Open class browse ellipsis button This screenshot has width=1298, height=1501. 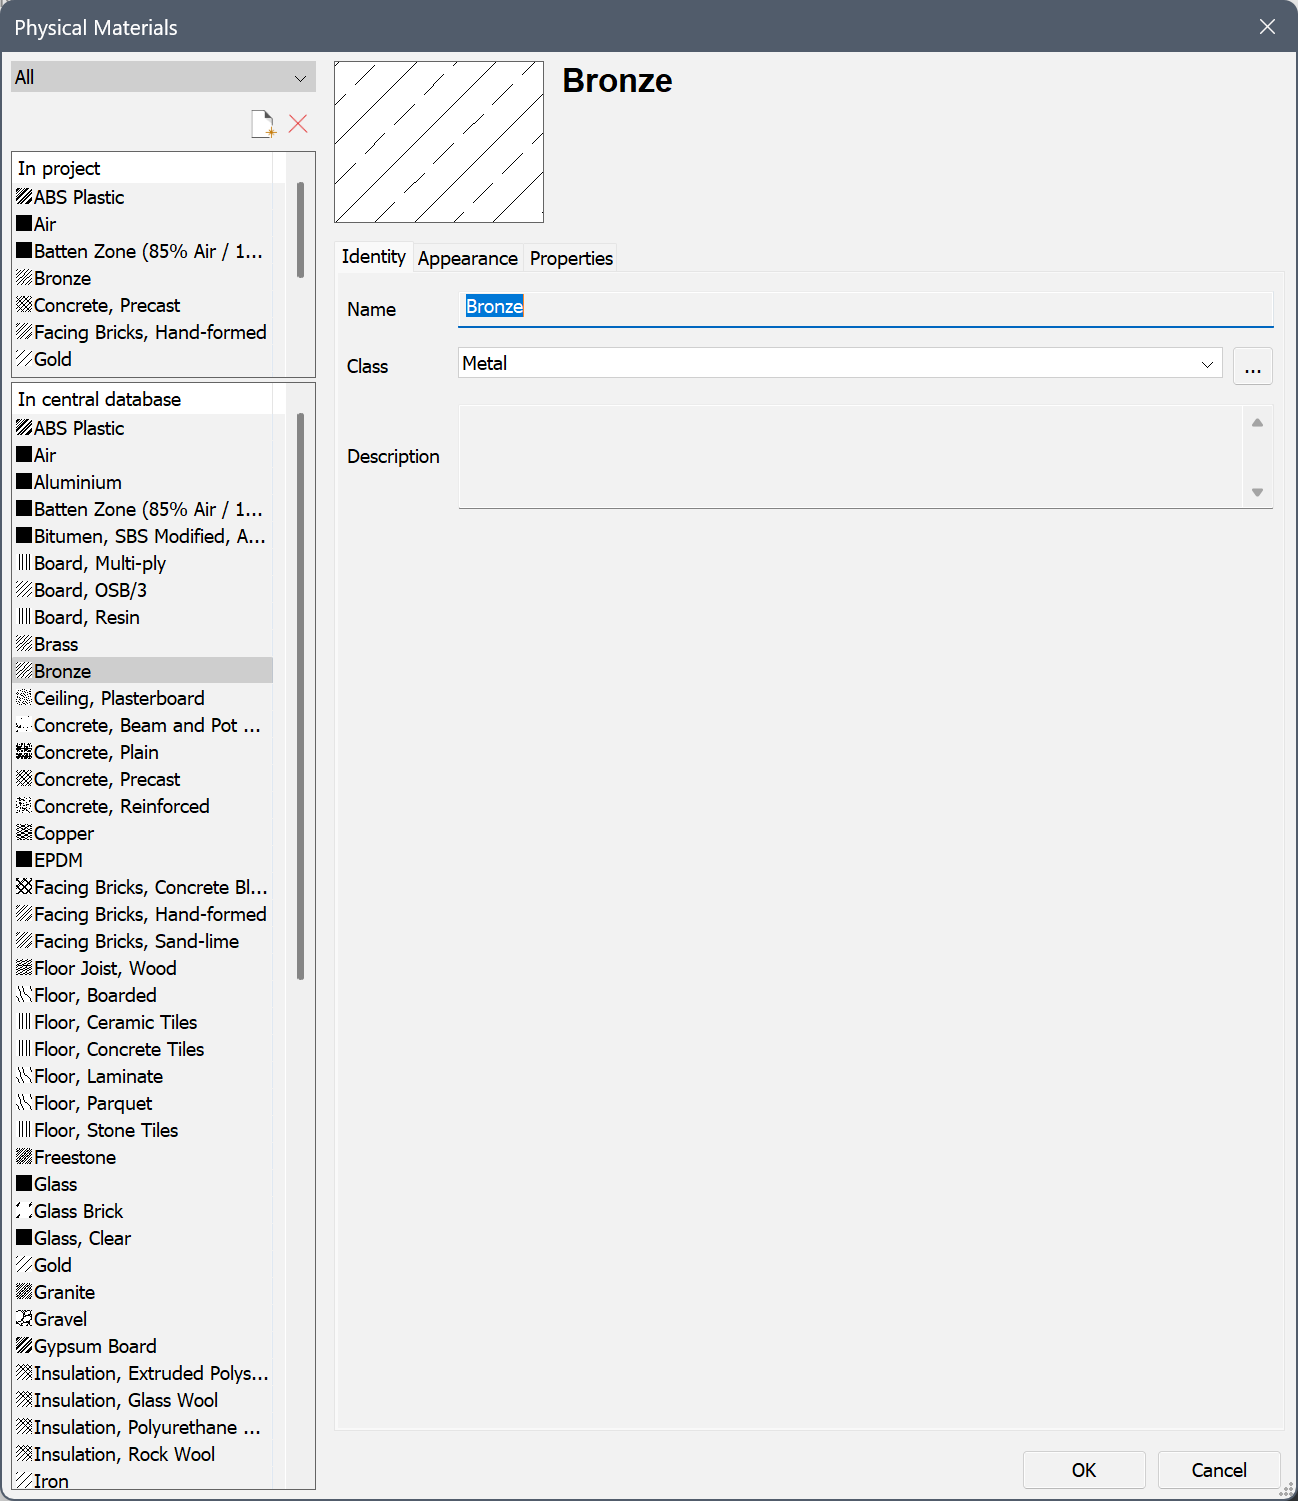click(x=1252, y=367)
